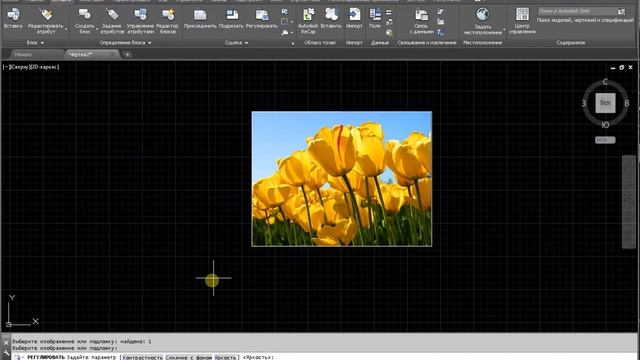
Task: Open the data extraction icon below update fields
Action: point(441,32)
